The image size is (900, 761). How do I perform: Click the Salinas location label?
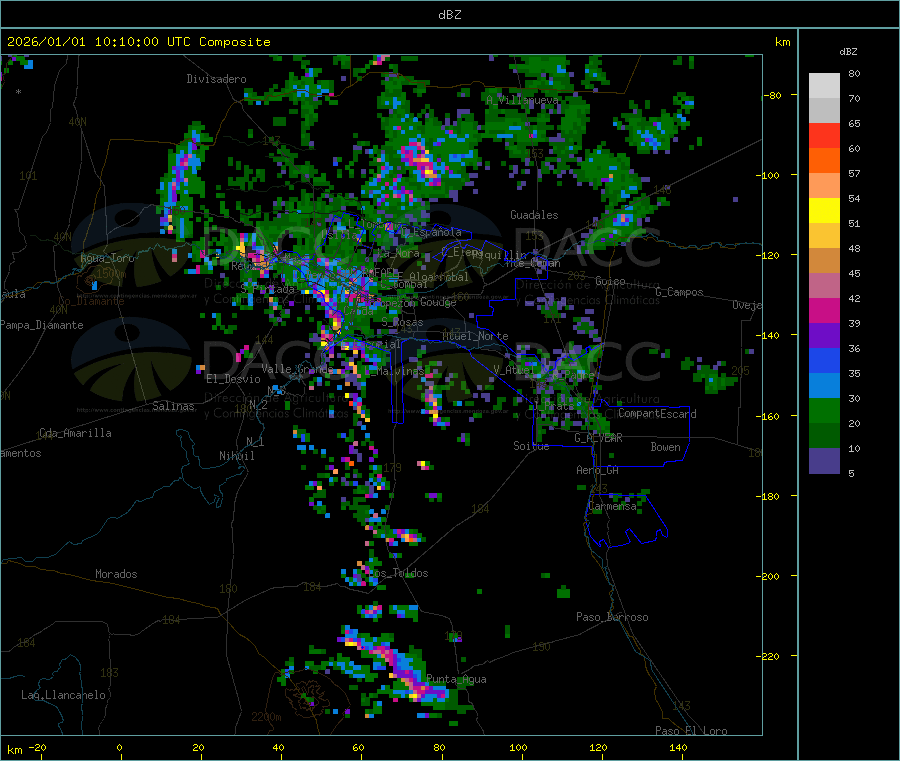tap(173, 406)
